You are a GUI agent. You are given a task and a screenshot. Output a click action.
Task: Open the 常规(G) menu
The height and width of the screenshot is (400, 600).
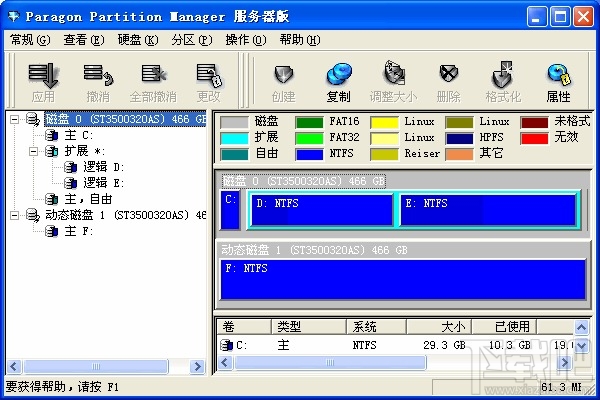pyautogui.click(x=30, y=39)
